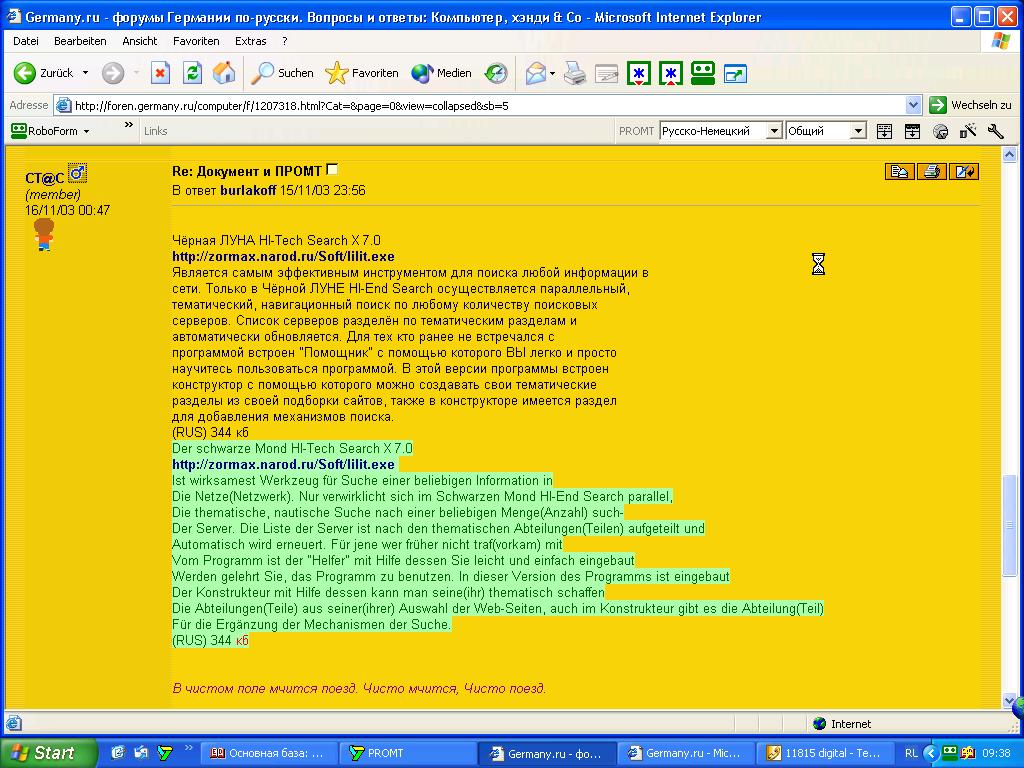The width and height of the screenshot is (1024, 768).
Task: Click the CT@C user avatar image
Action: pyautogui.click(x=44, y=235)
